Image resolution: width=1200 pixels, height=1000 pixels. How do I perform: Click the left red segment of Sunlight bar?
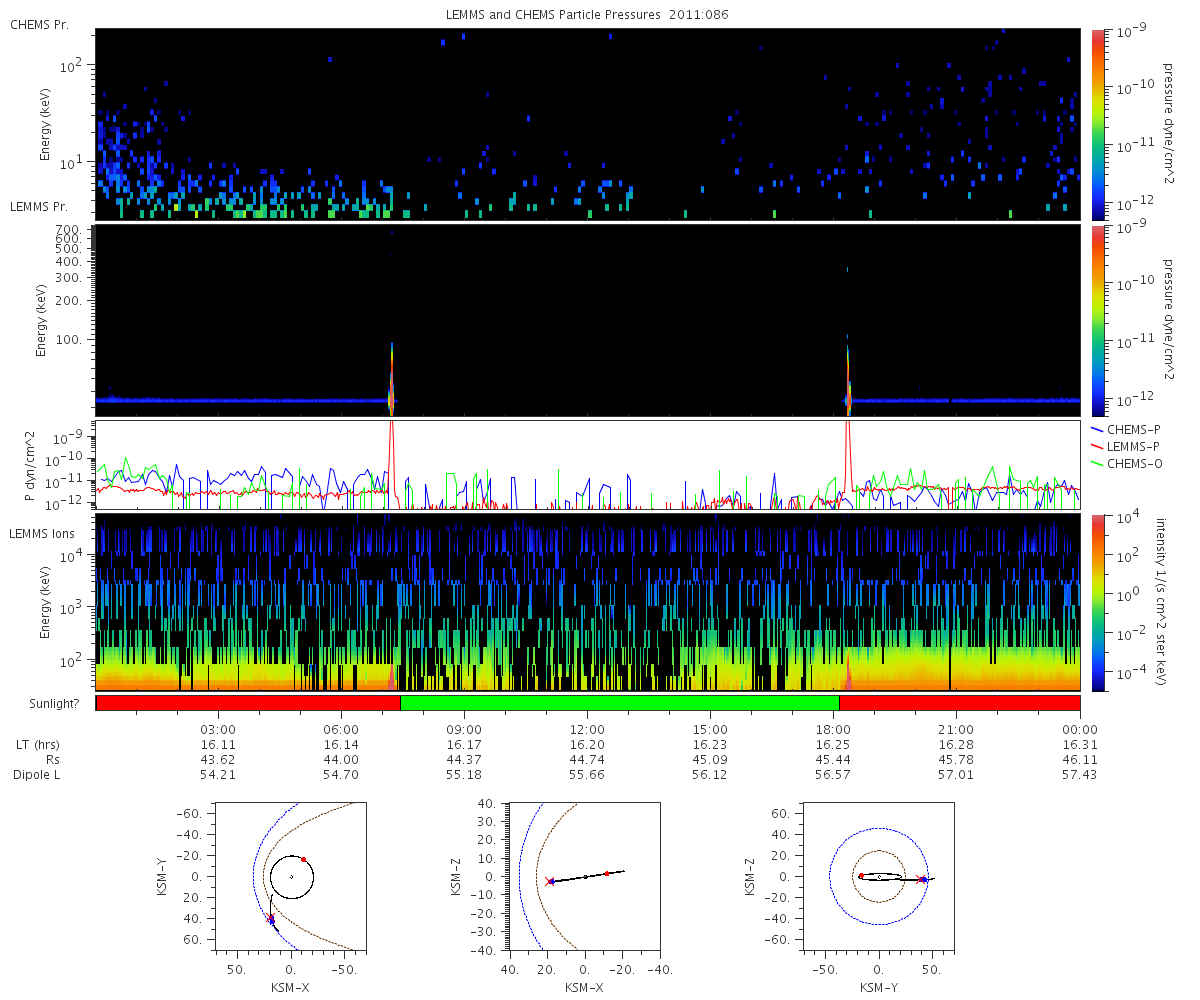(248, 703)
